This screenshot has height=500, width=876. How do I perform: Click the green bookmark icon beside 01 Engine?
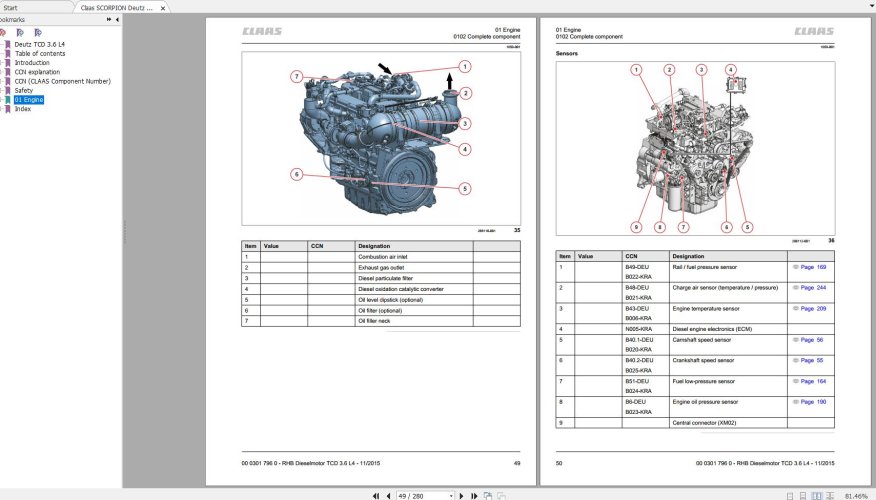(x=8, y=99)
